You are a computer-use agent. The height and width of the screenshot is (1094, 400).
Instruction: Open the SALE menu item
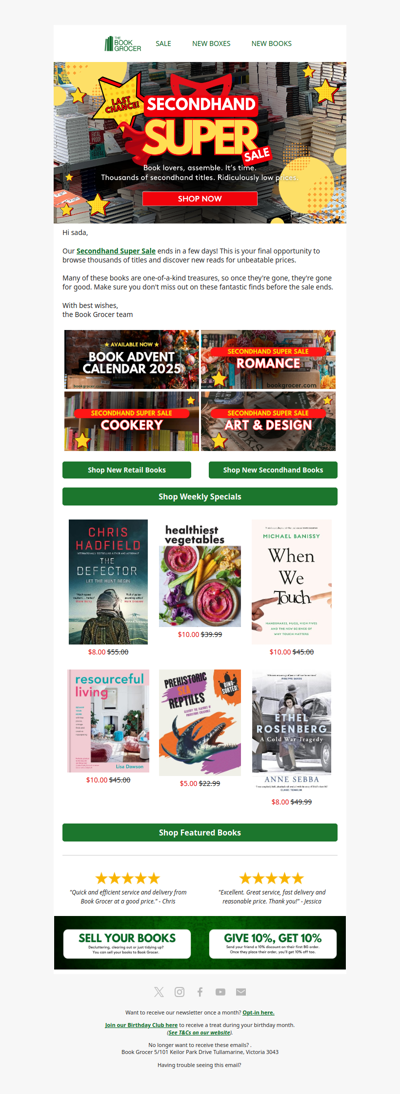click(163, 43)
